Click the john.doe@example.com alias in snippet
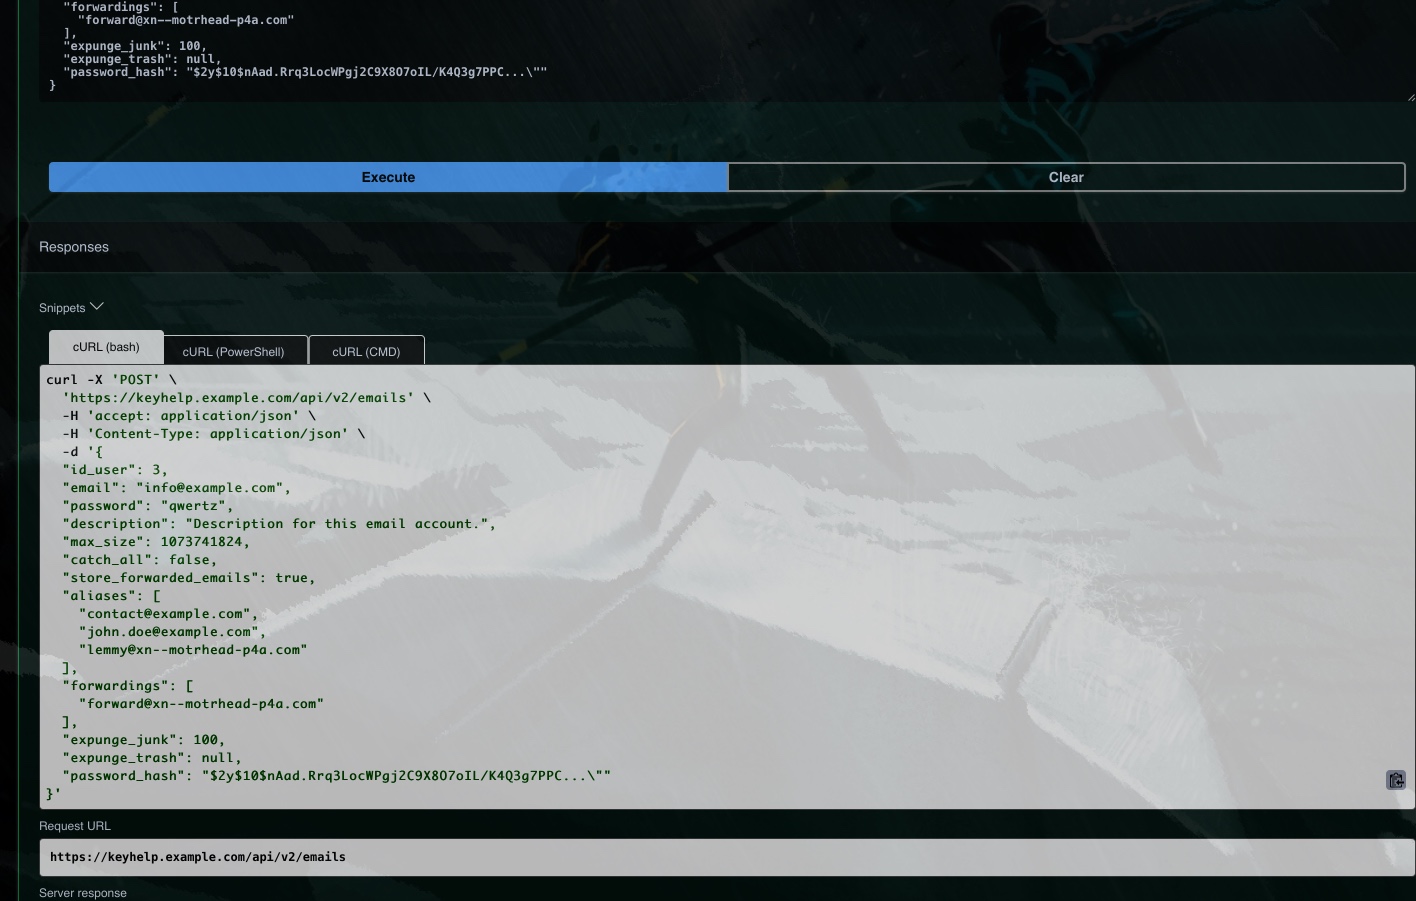This screenshot has width=1416, height=901. click(x=172, y=632)
